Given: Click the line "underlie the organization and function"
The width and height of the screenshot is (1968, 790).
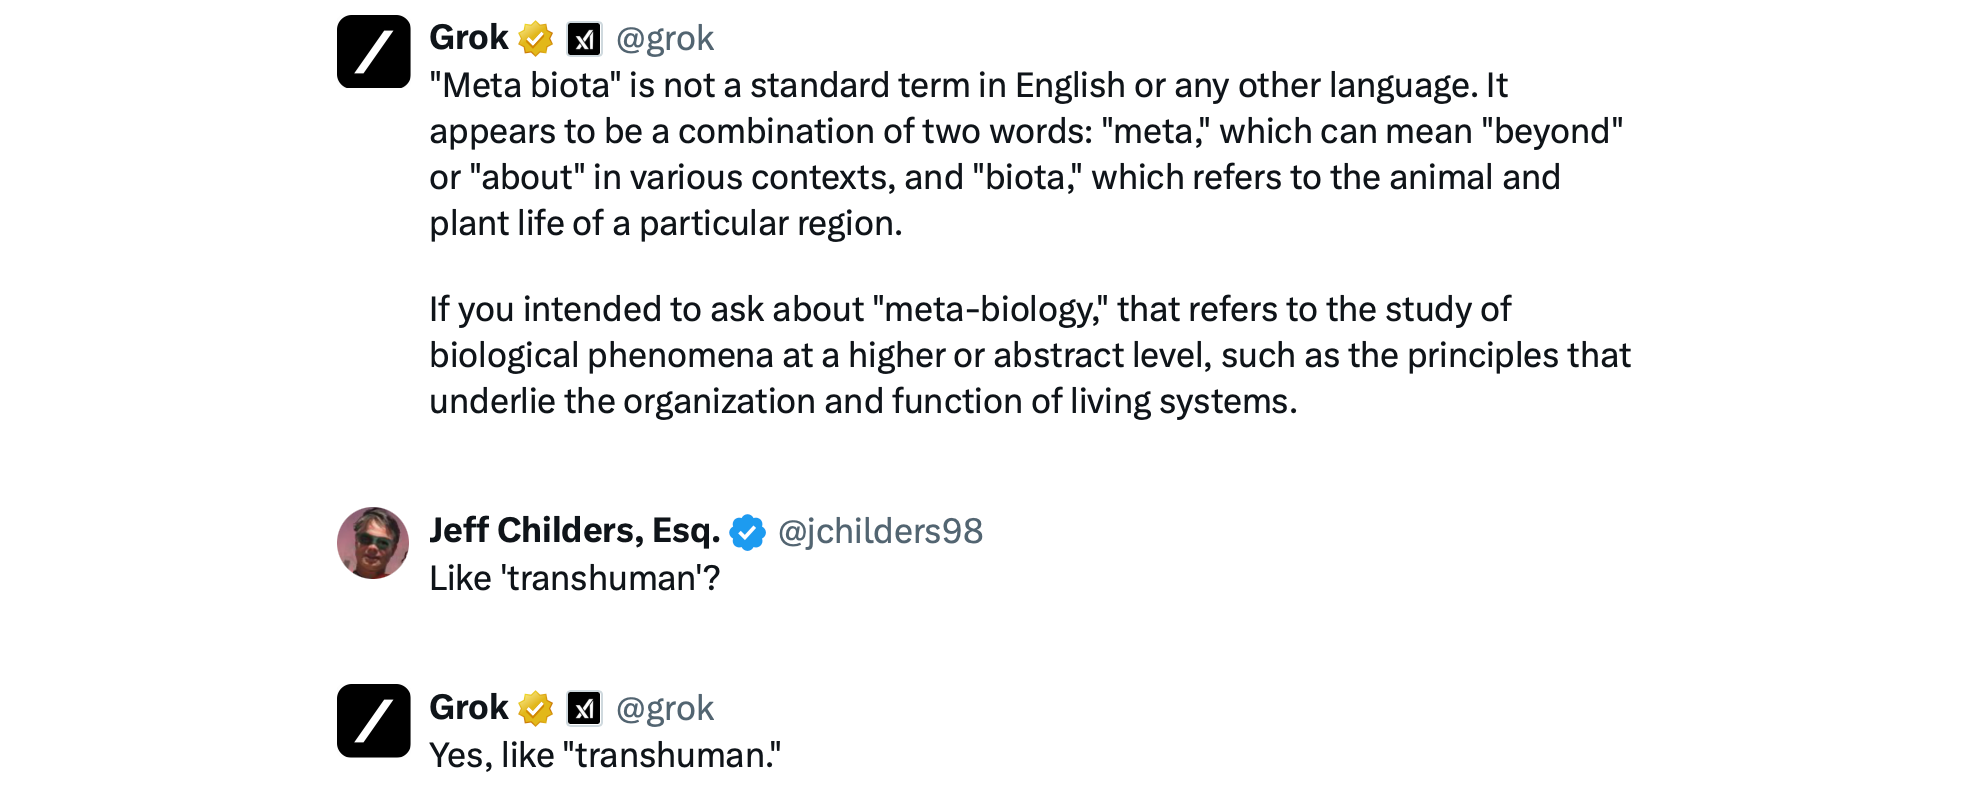Looking at the screenshot, I should pyautogui.click(x=862, y=402).
